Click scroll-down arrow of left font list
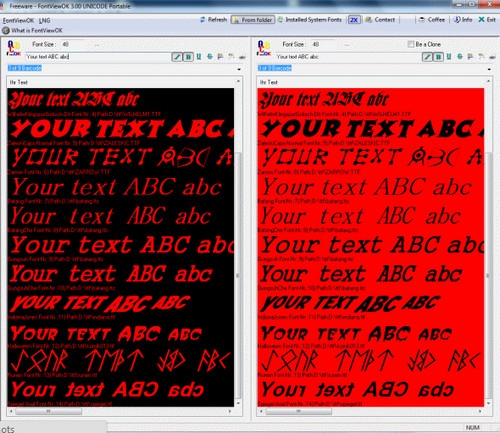 [x=238, y=403]
